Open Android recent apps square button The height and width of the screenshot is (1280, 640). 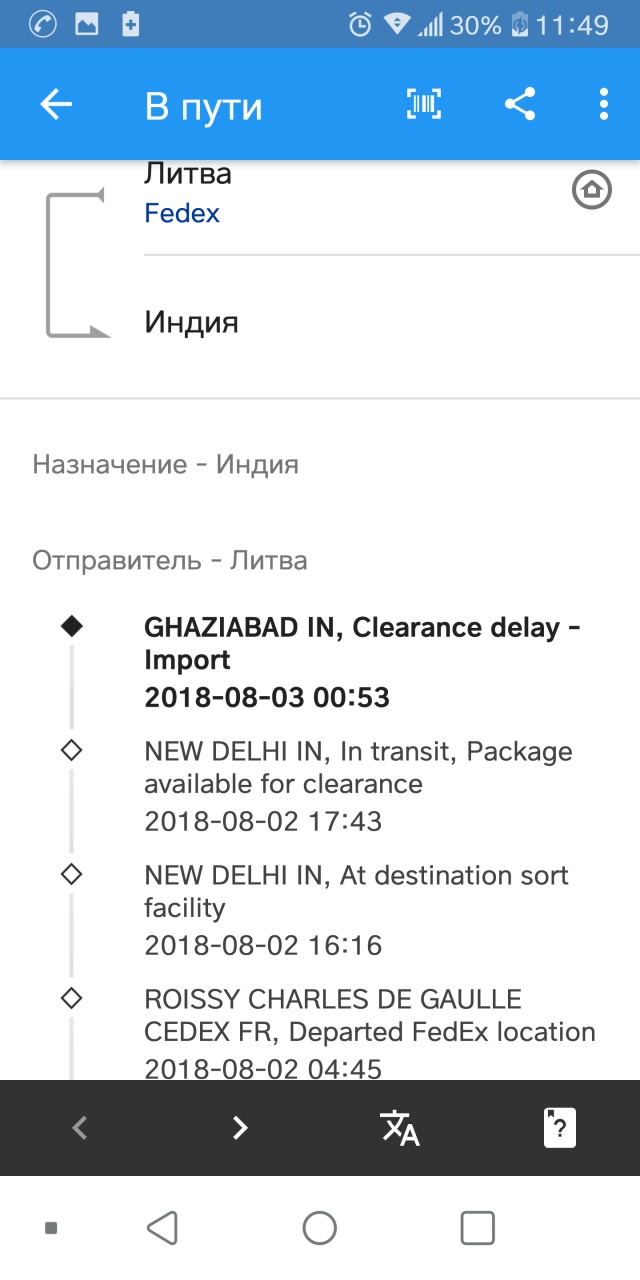[477, 1227]
